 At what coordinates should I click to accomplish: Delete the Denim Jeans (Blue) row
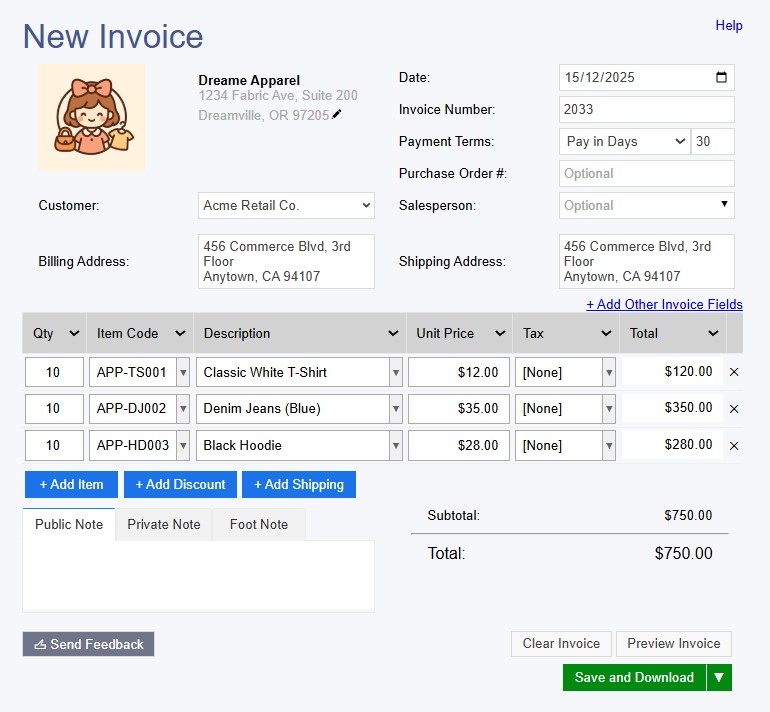[734, 409]
